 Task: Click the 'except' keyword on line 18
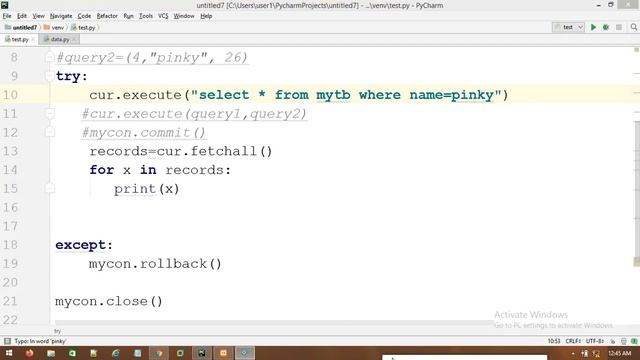point(80,245)
